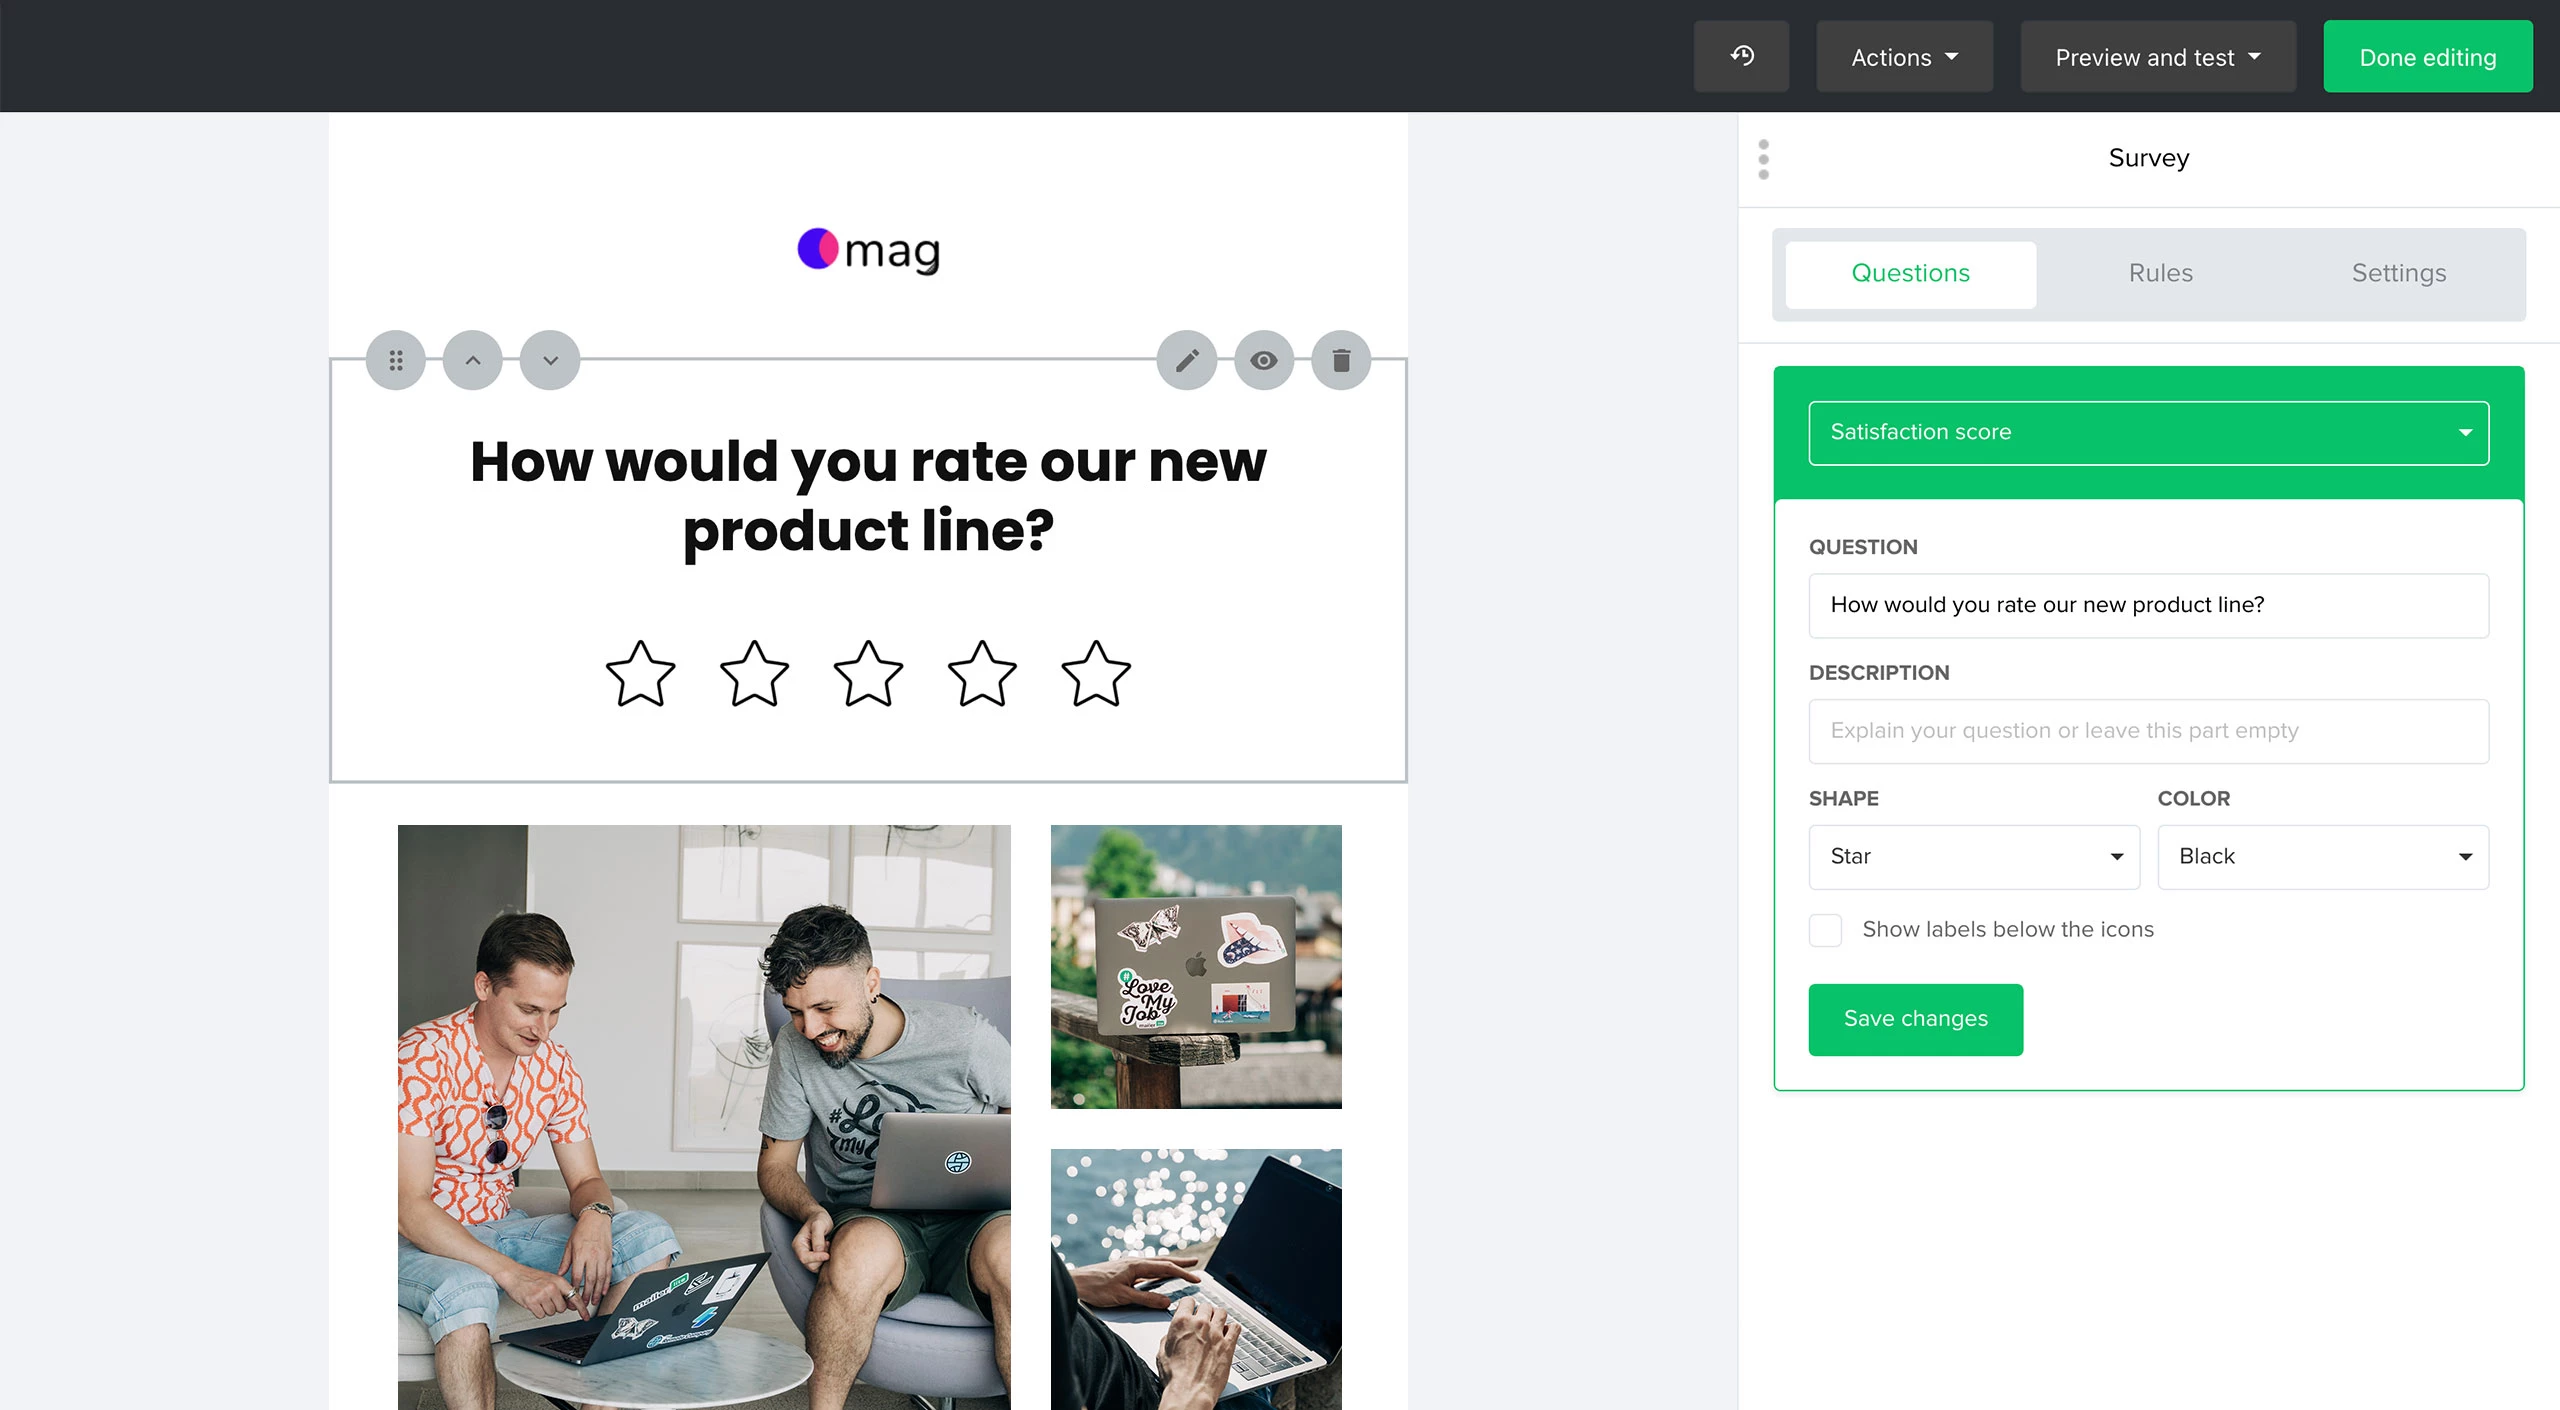Move survey block up with chevron
Image resolution: width=2560 pixels, height=1410 pixels.
pos(473,360)
